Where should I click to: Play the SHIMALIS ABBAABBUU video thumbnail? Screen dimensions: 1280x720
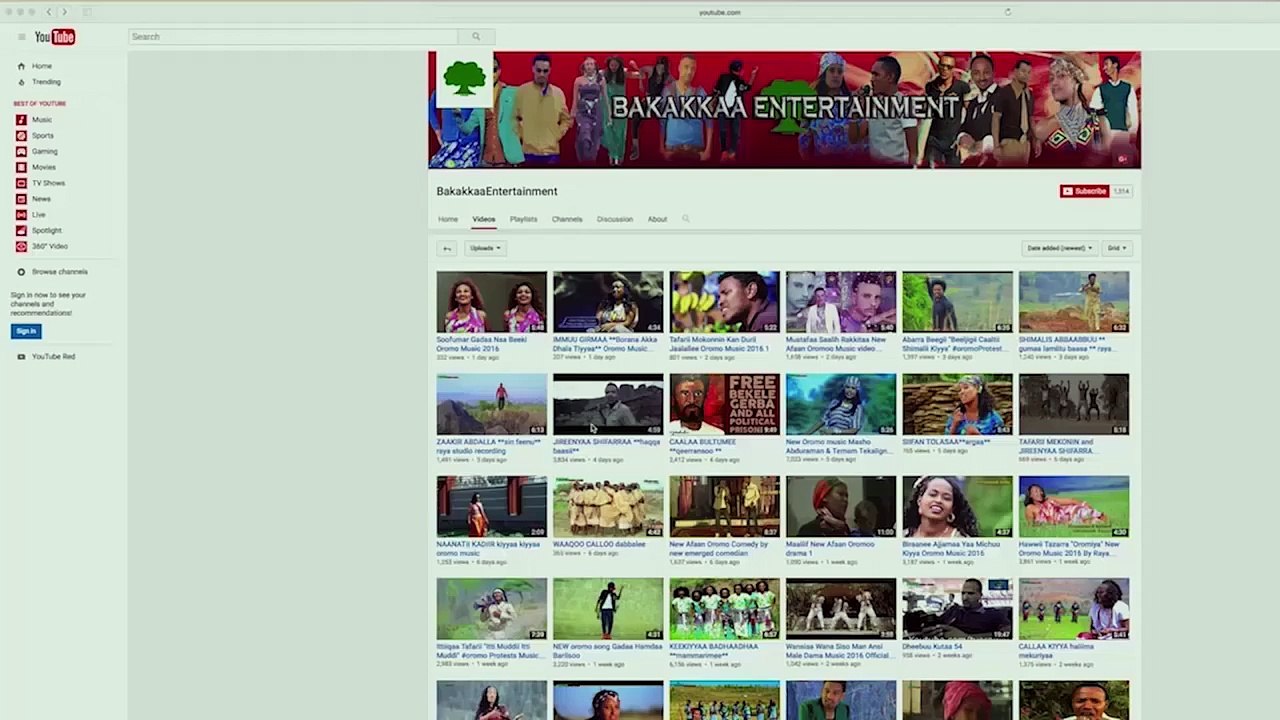pos(1074,302)
